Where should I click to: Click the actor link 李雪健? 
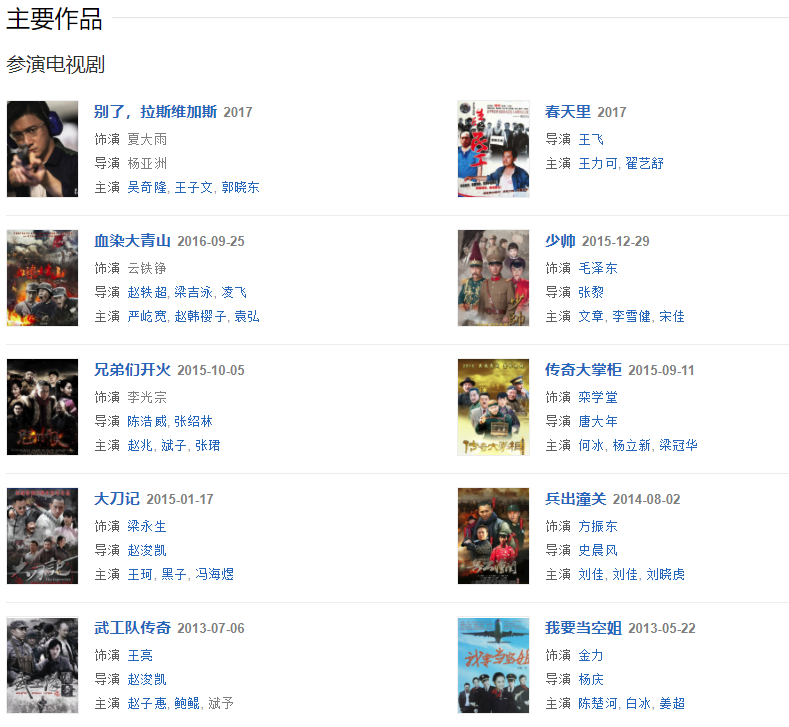click(632, 316)
